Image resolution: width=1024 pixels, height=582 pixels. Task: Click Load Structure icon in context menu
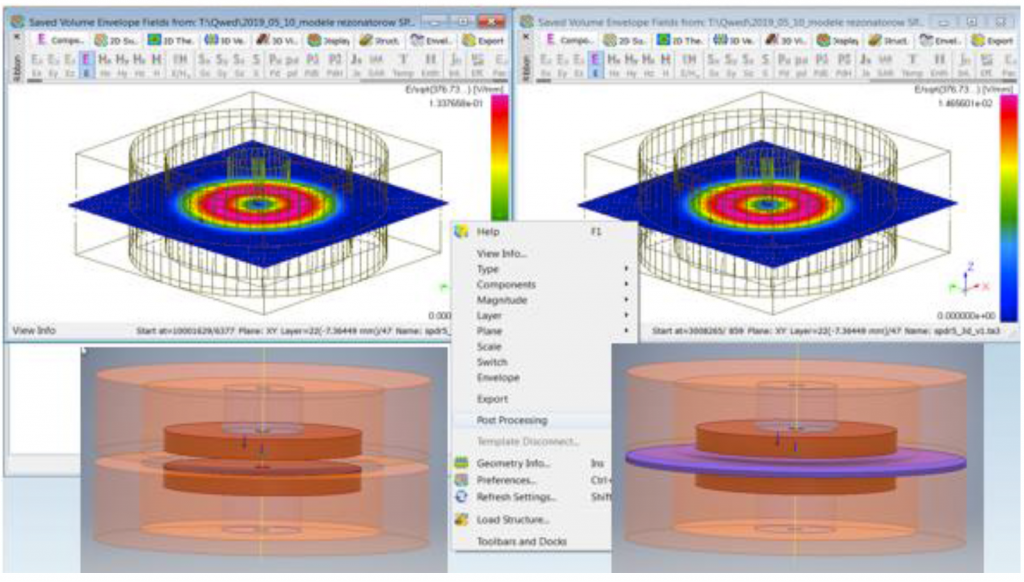[462, 520]
